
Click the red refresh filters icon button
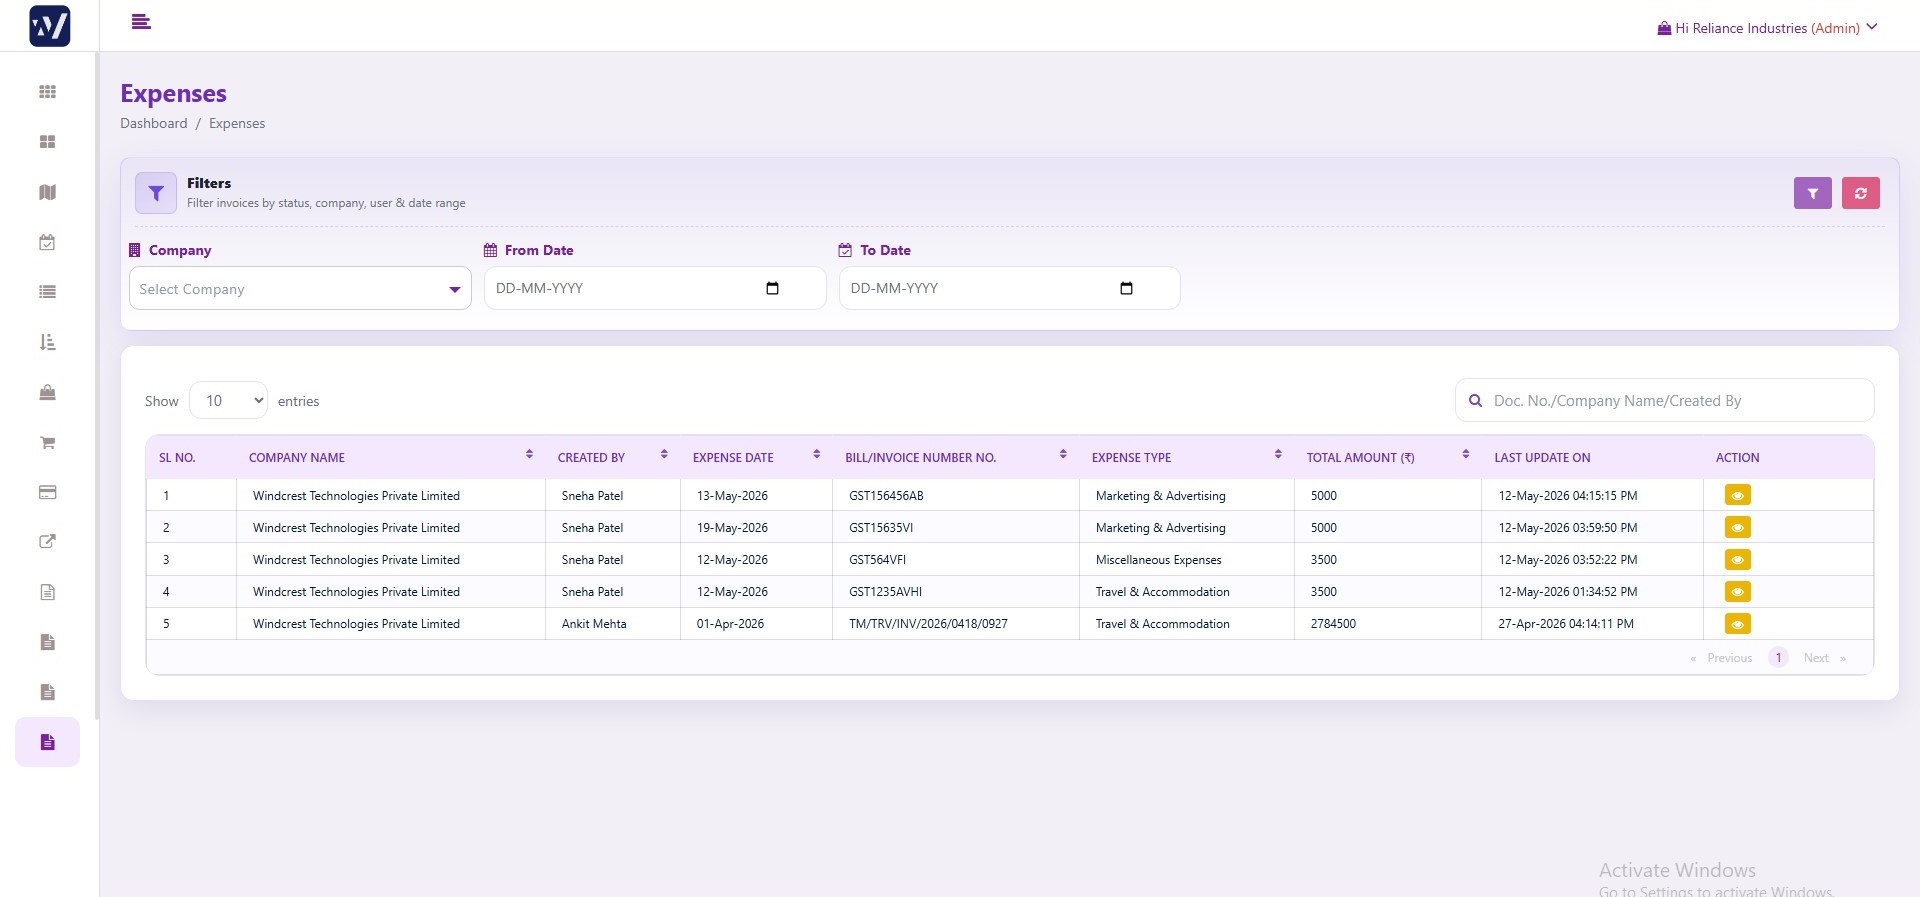pos(1860,193)
